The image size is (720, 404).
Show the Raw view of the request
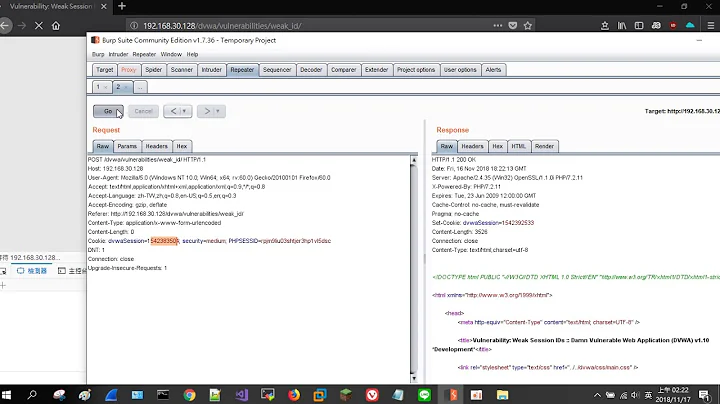(103, 146)
